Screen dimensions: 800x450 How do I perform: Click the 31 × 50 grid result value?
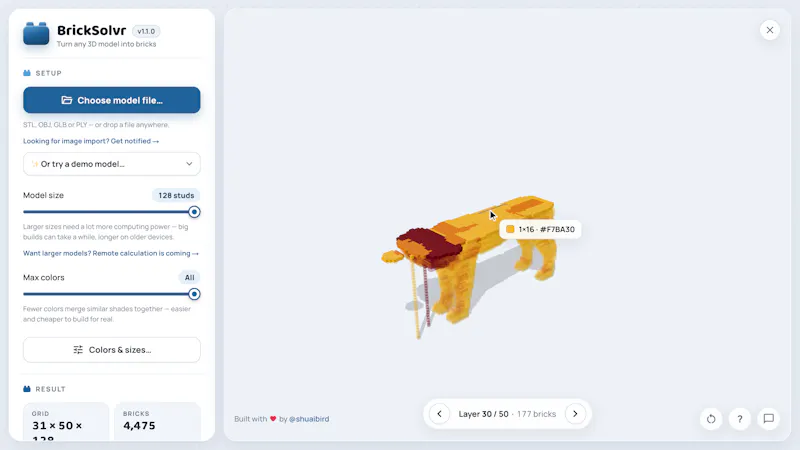tap(57, 431)
